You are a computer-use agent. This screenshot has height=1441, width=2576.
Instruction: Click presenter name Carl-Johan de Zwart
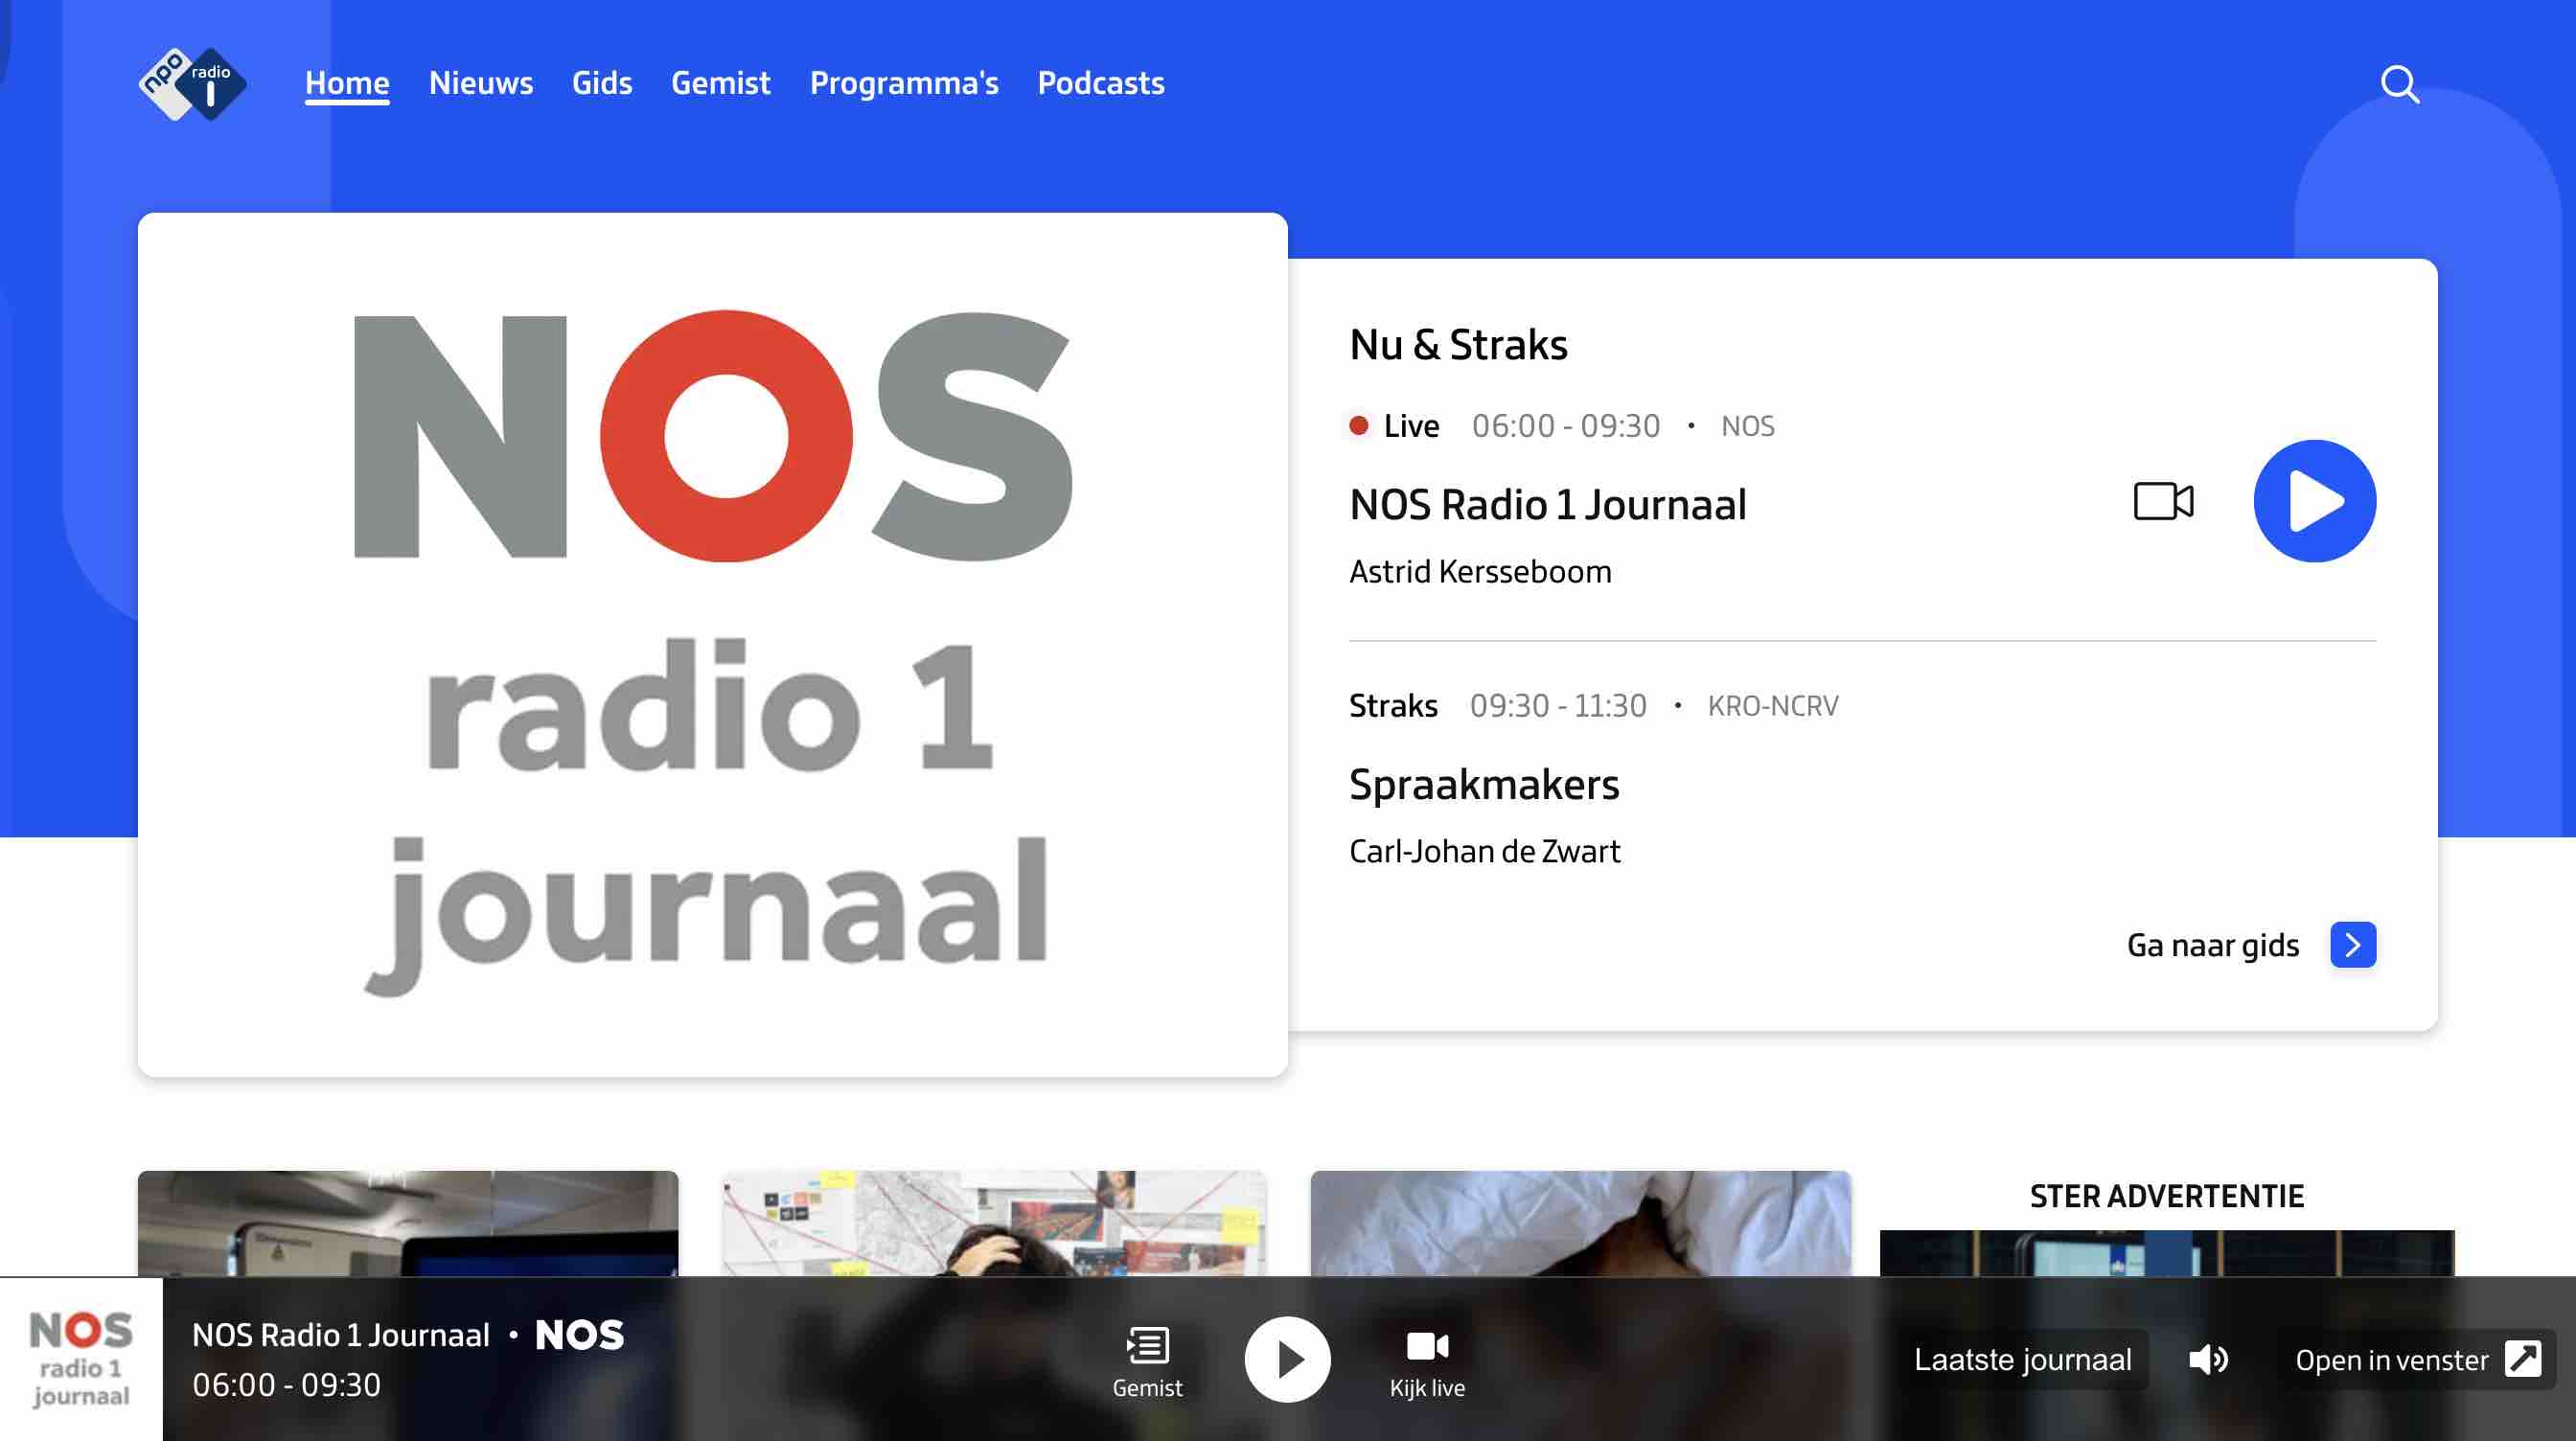pos(1485,852)
